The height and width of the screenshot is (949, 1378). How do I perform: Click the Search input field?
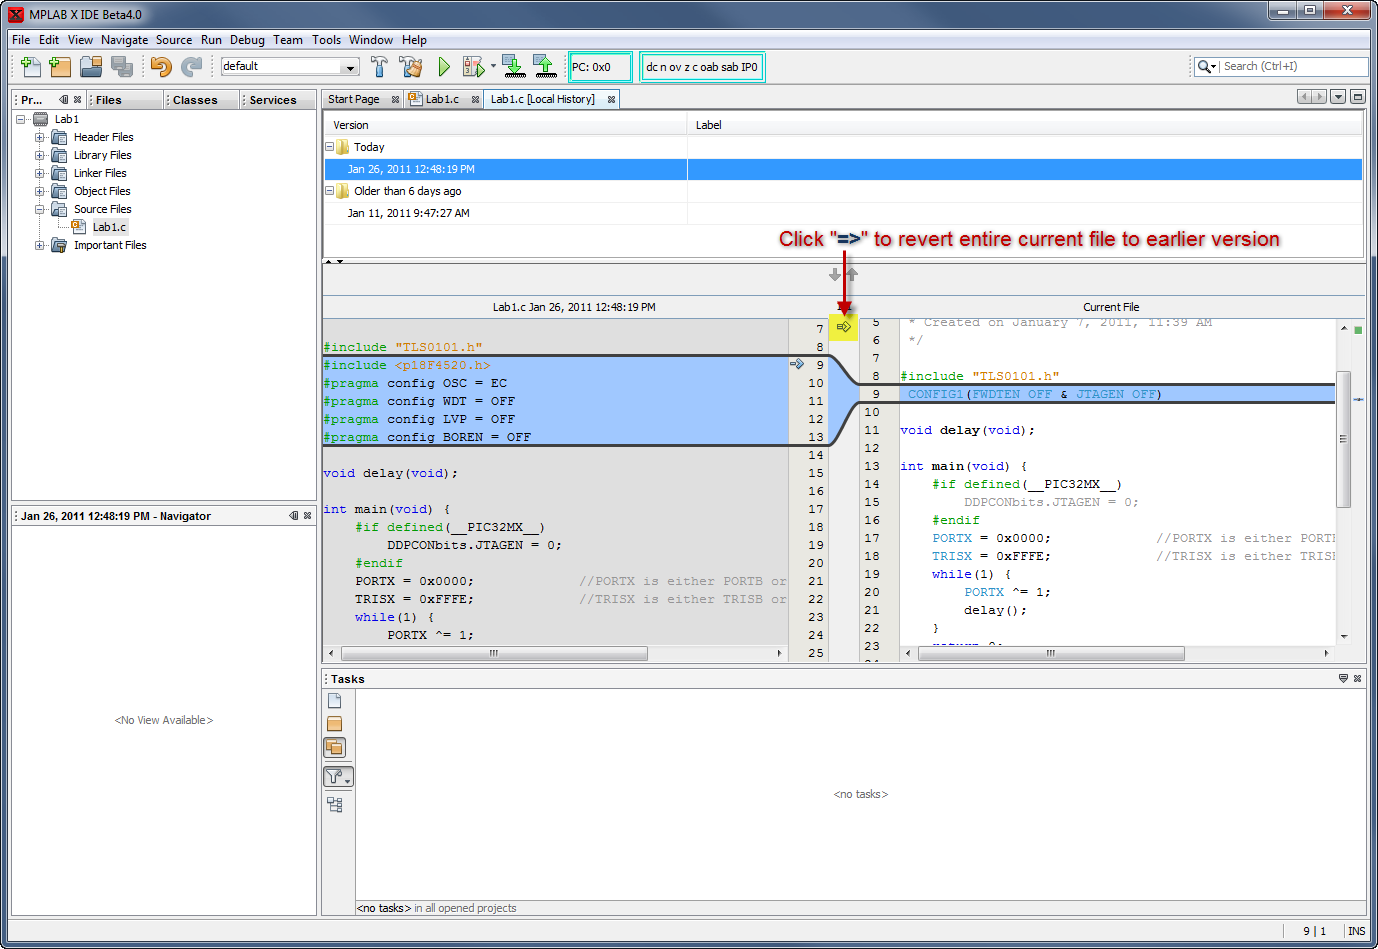click(x=1292, y=67)
